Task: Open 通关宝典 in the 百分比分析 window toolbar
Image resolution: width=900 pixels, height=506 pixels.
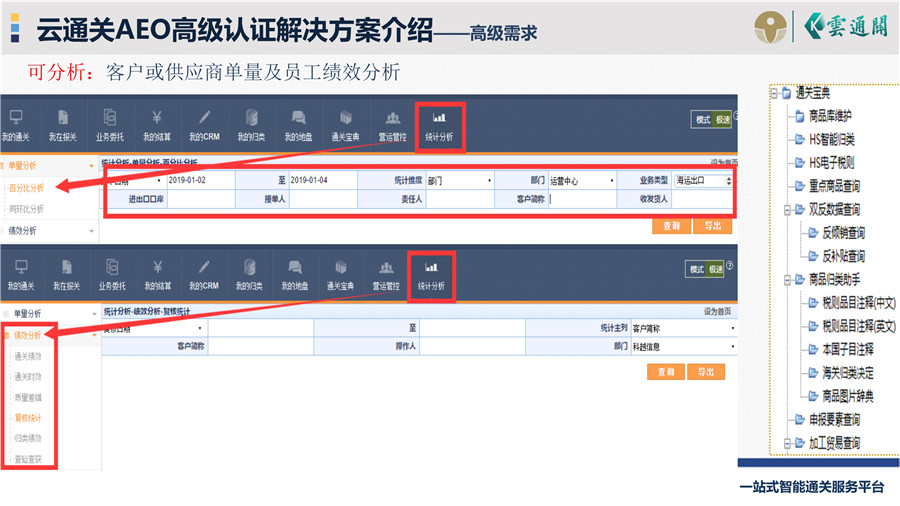Action: (345, 126)
